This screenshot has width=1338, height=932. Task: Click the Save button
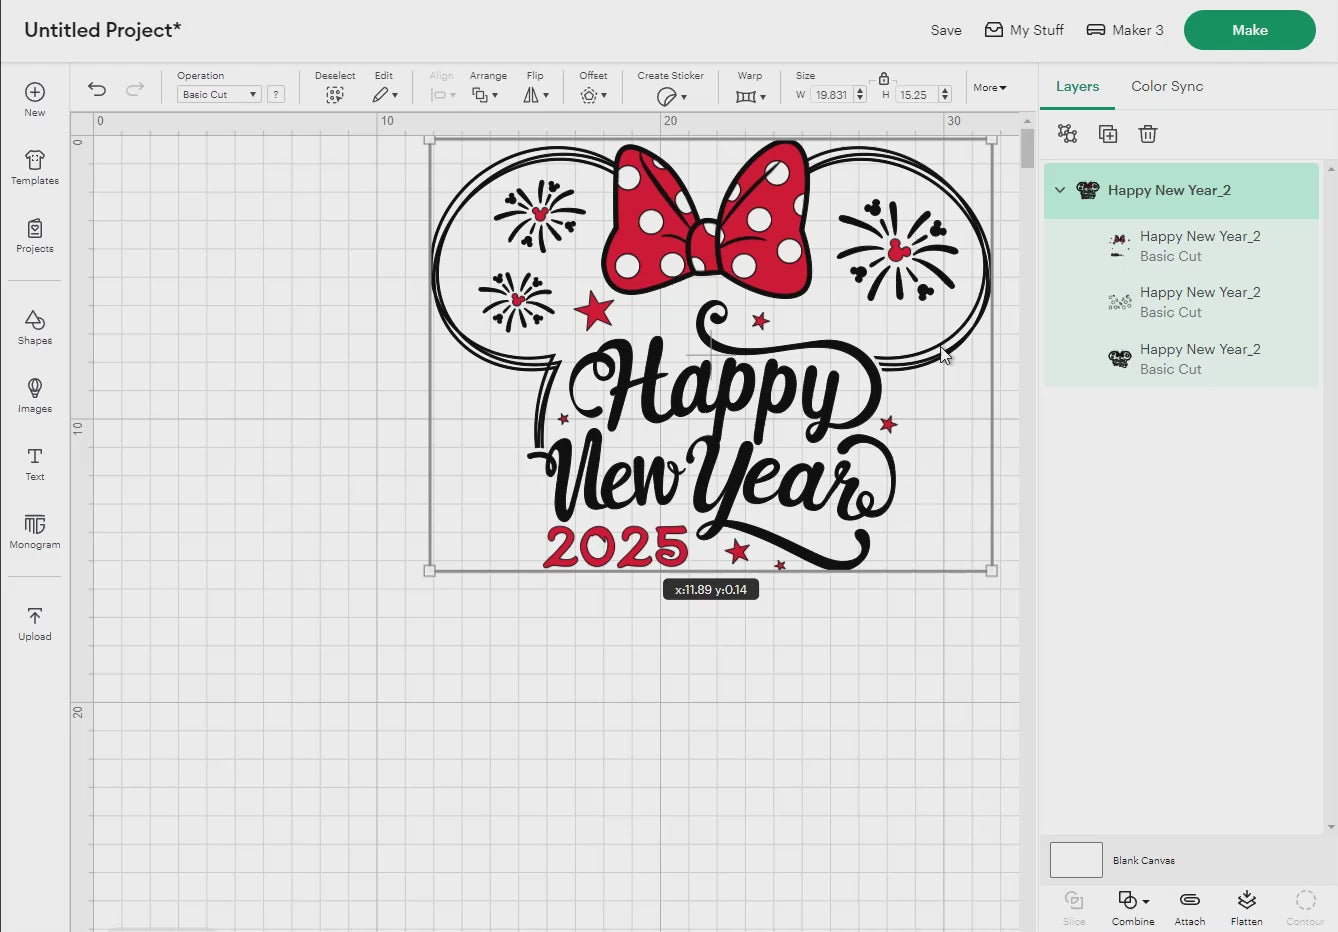pos(946,30)
